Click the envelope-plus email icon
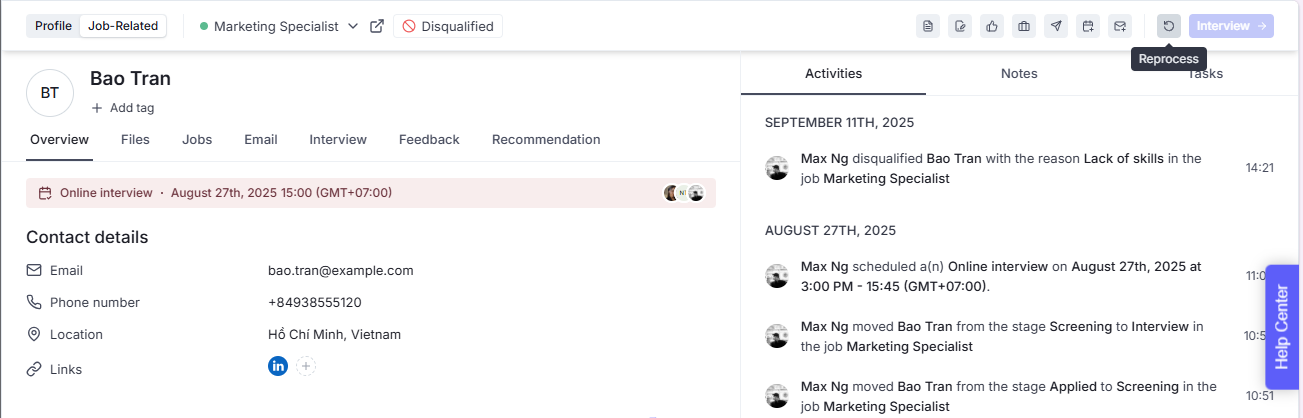1303x418 pixels. coord(1120,26)
